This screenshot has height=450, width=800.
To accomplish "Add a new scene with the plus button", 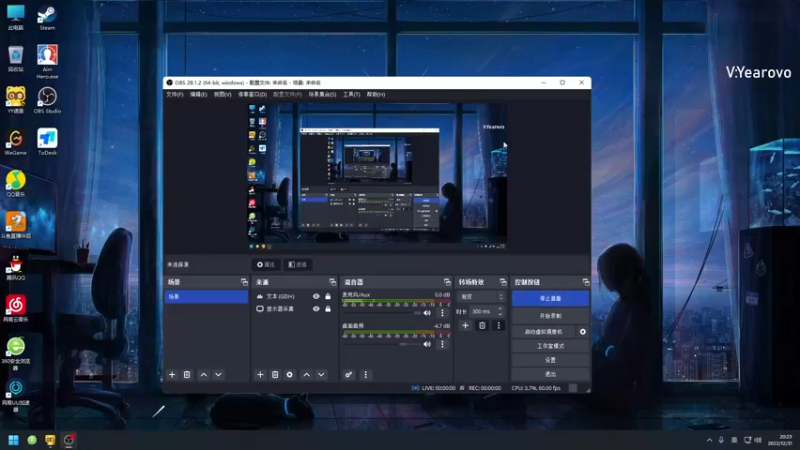I will click(172, 374).
